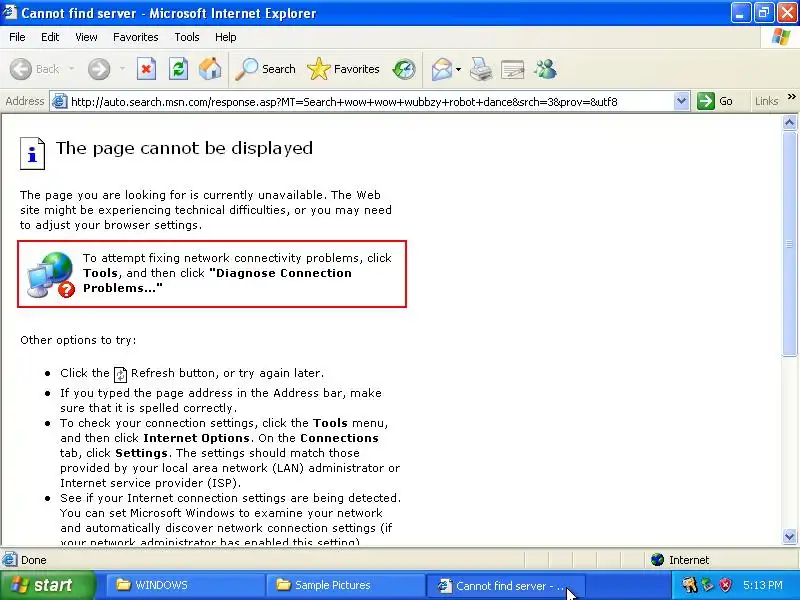The height and width of the screenshot is (600, 800).
Task: Click the bold 'Diagnose Connection Problems...' text
Action: [218, 281]
